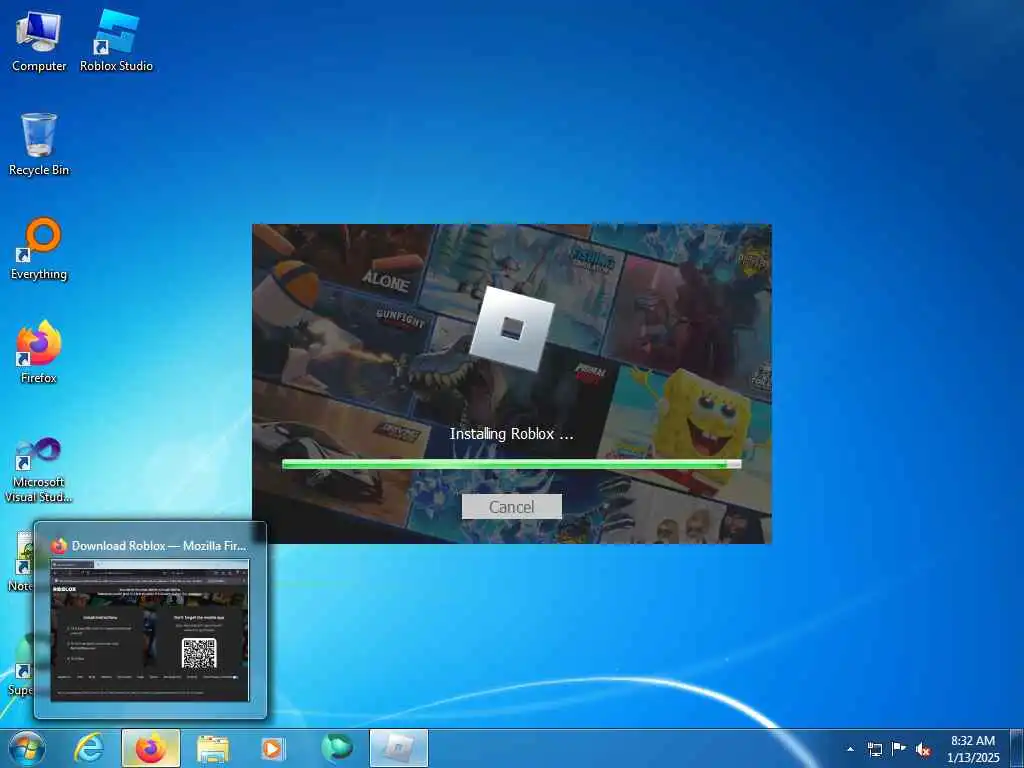
Task: Open Windows Explorer from the taskbar
Action: tap(213, 748)
